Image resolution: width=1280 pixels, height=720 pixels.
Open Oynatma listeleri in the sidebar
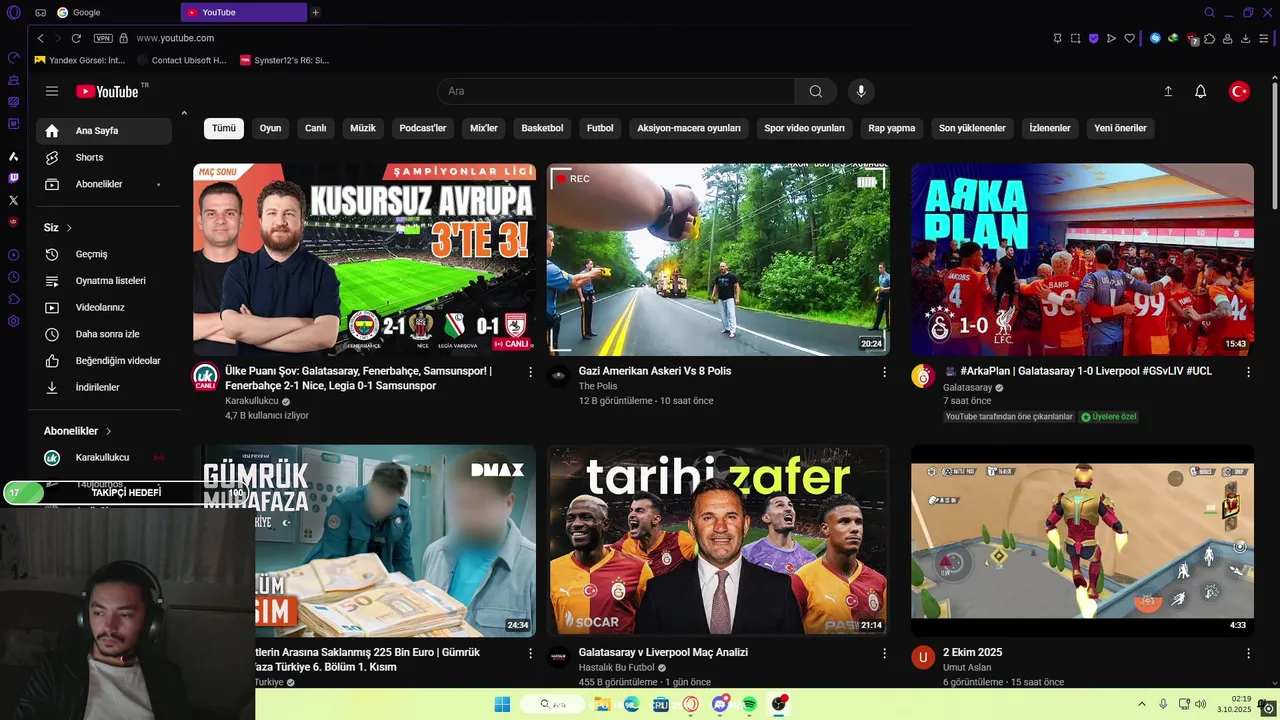click(104, 281)
